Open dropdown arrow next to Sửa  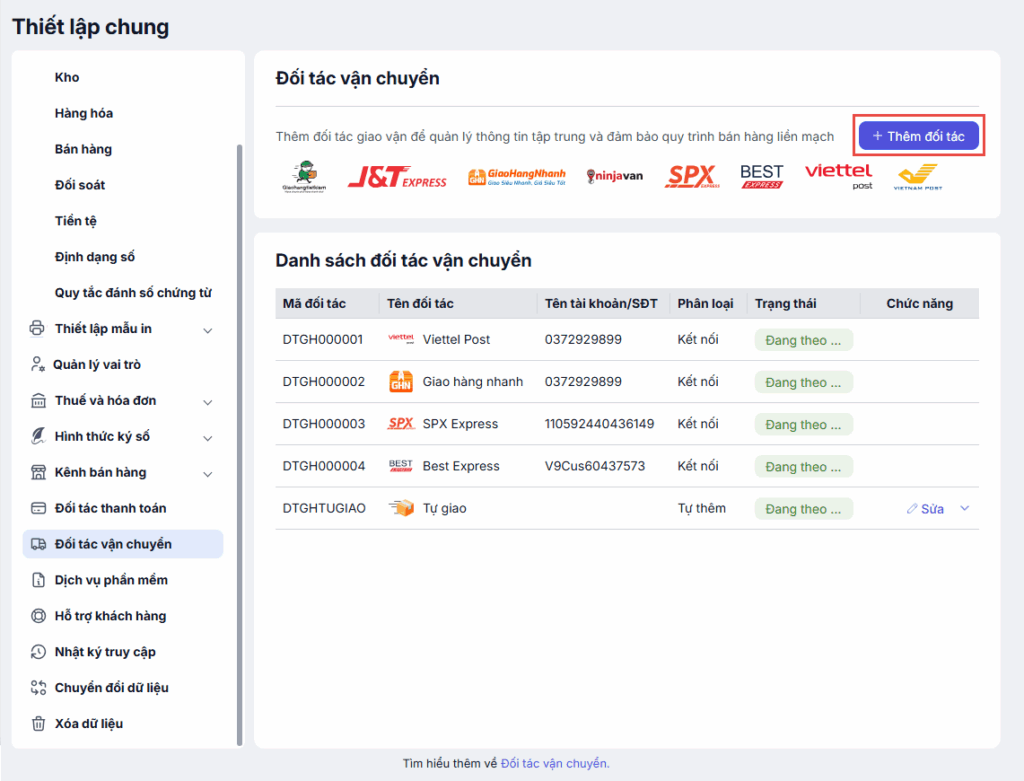965,508
